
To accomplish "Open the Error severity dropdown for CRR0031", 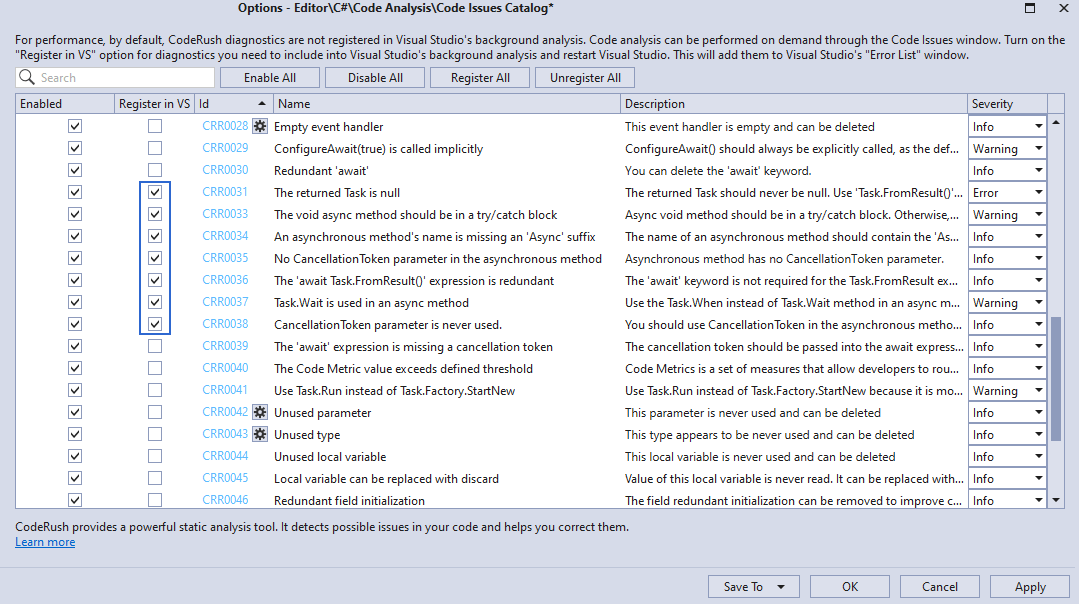I will (1038, 191).
